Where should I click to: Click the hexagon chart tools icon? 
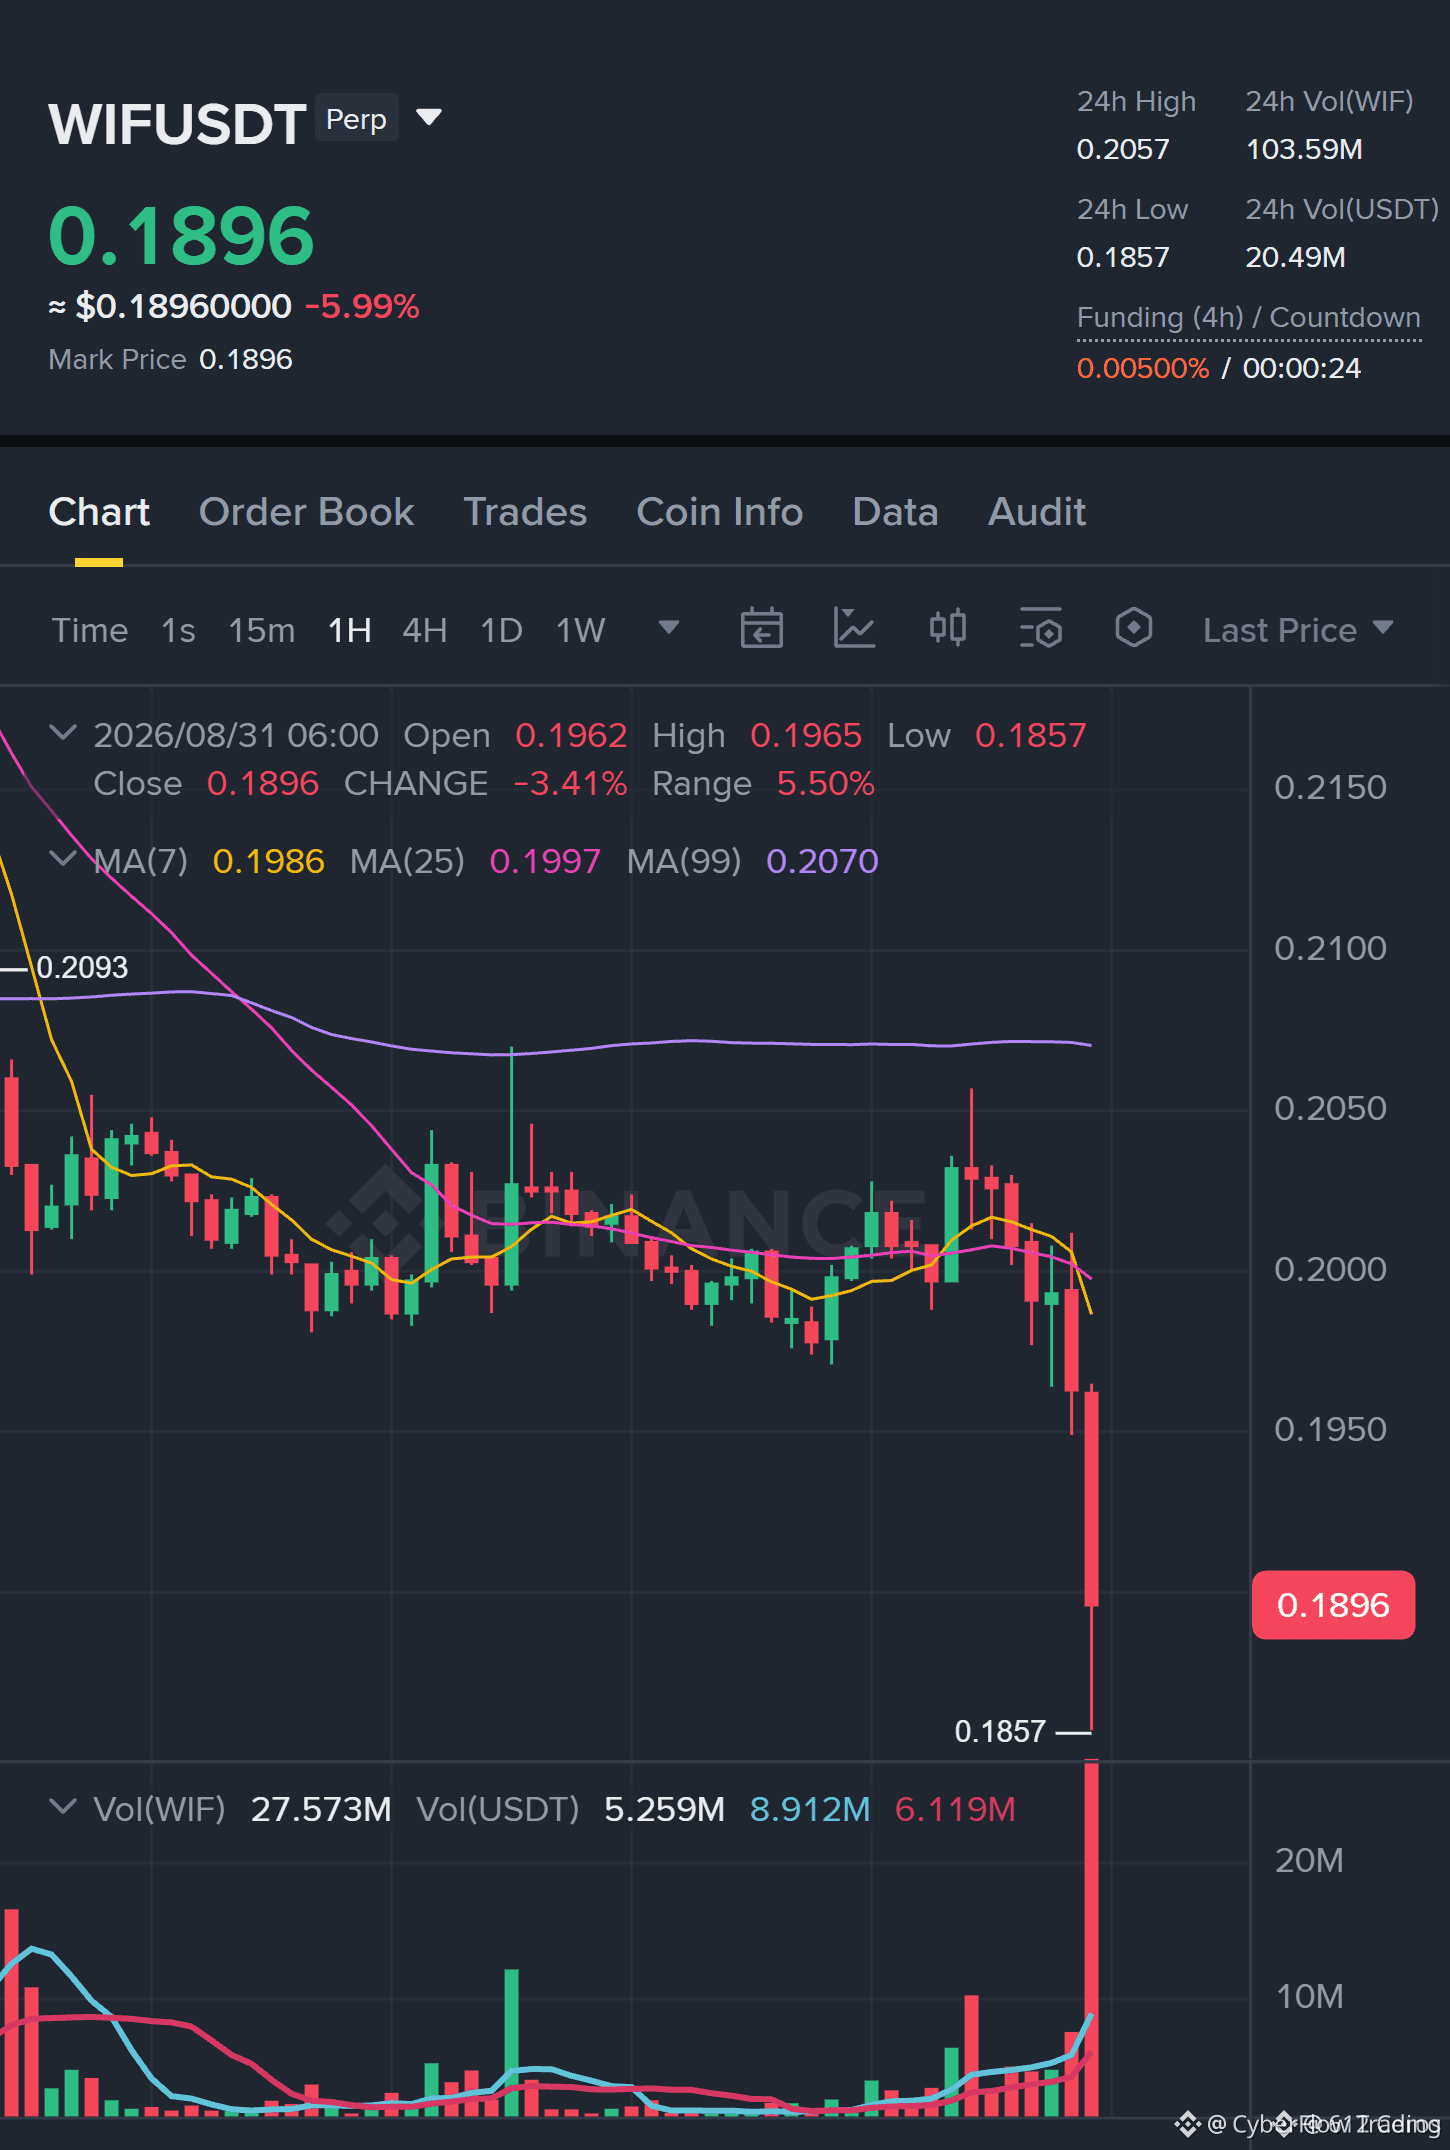(x=1133, y=628)
